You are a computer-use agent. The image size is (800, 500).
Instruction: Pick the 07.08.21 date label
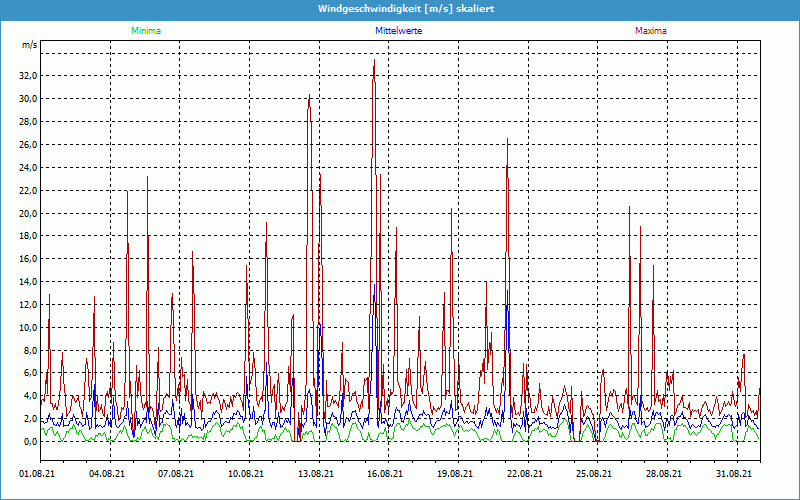[x=176, y=474]
